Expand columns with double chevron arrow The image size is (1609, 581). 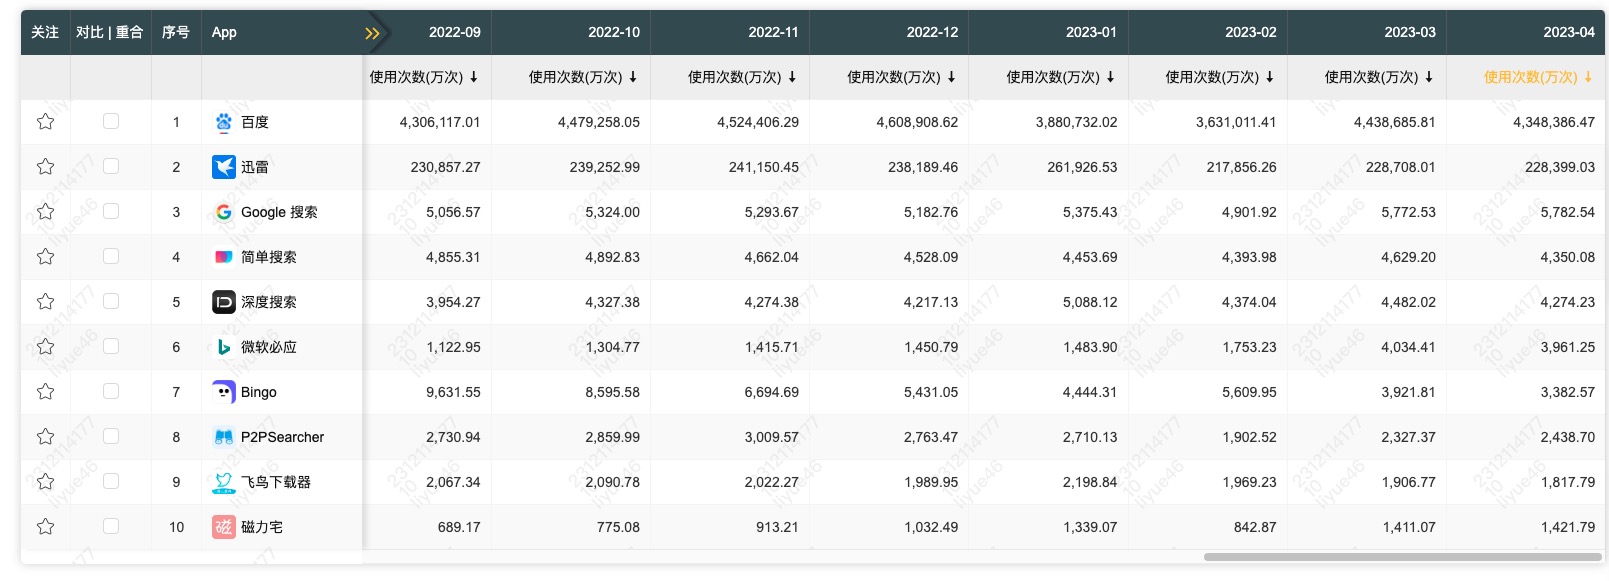[372, 33]
